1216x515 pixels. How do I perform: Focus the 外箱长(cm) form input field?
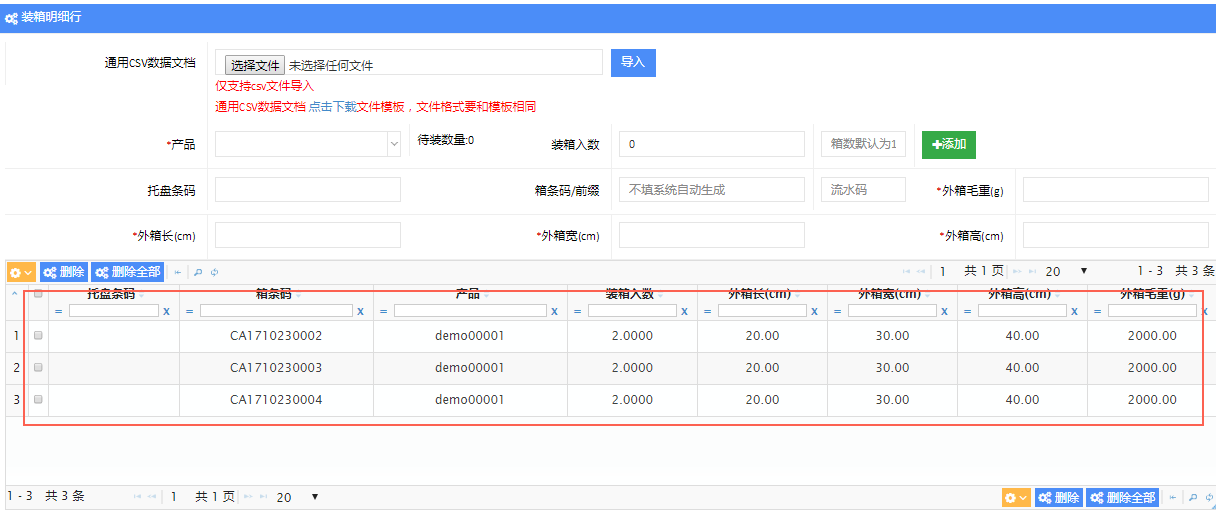click(x=308, y=235)
